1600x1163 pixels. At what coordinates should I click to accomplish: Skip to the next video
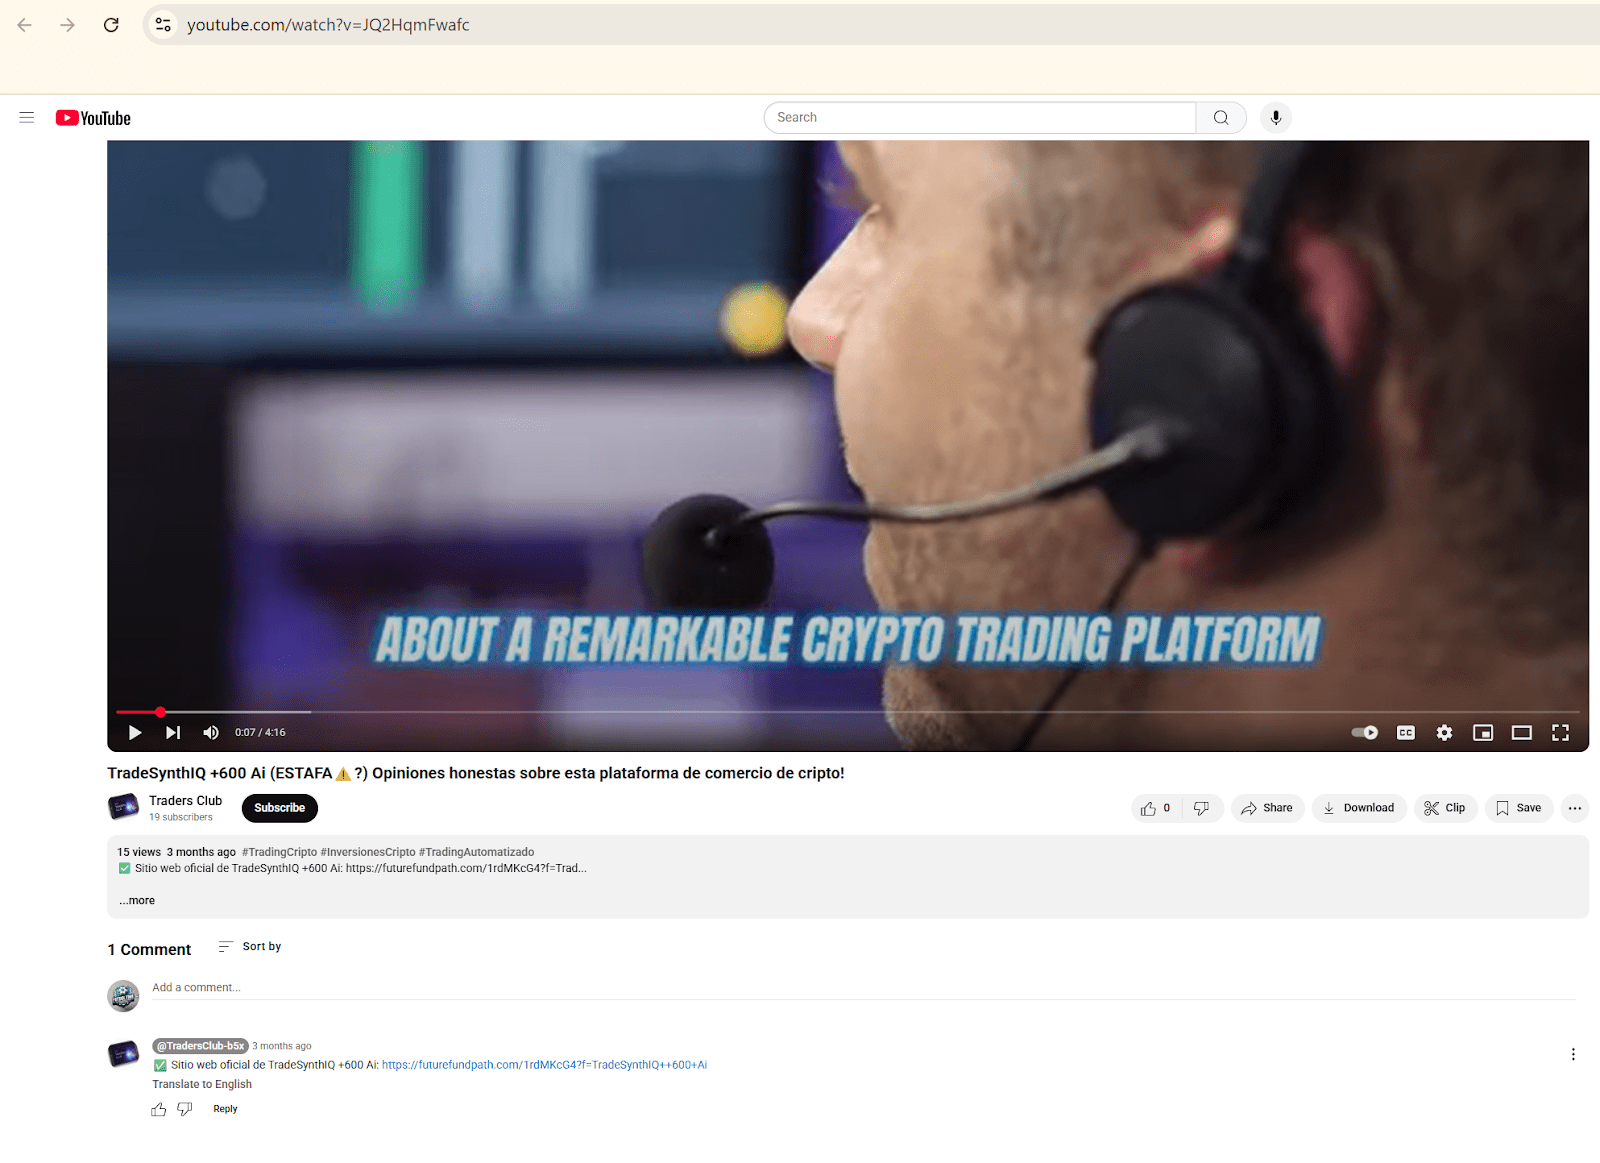(173, 733)
